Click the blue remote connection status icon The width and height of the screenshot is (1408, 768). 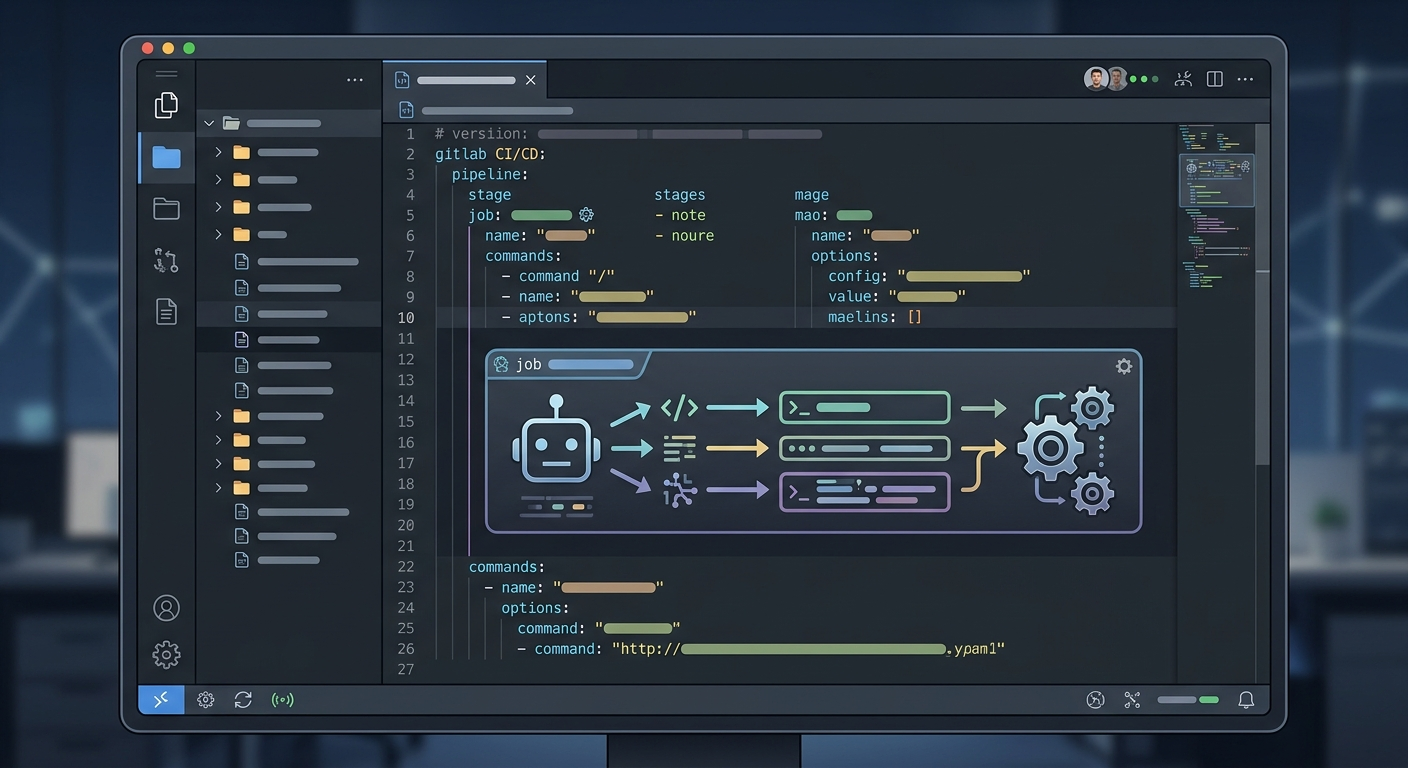161,700
